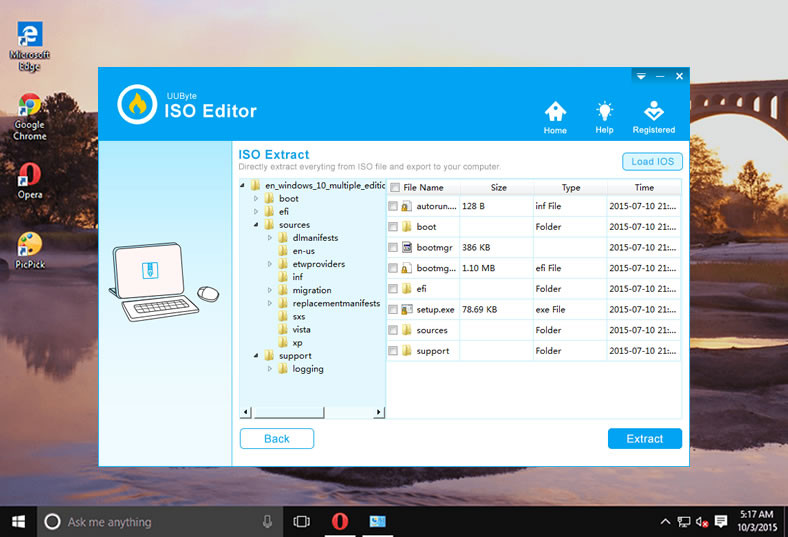Open Task View in the taskbar
Viewport: 788px width, 537px height.
click(301, 521)
